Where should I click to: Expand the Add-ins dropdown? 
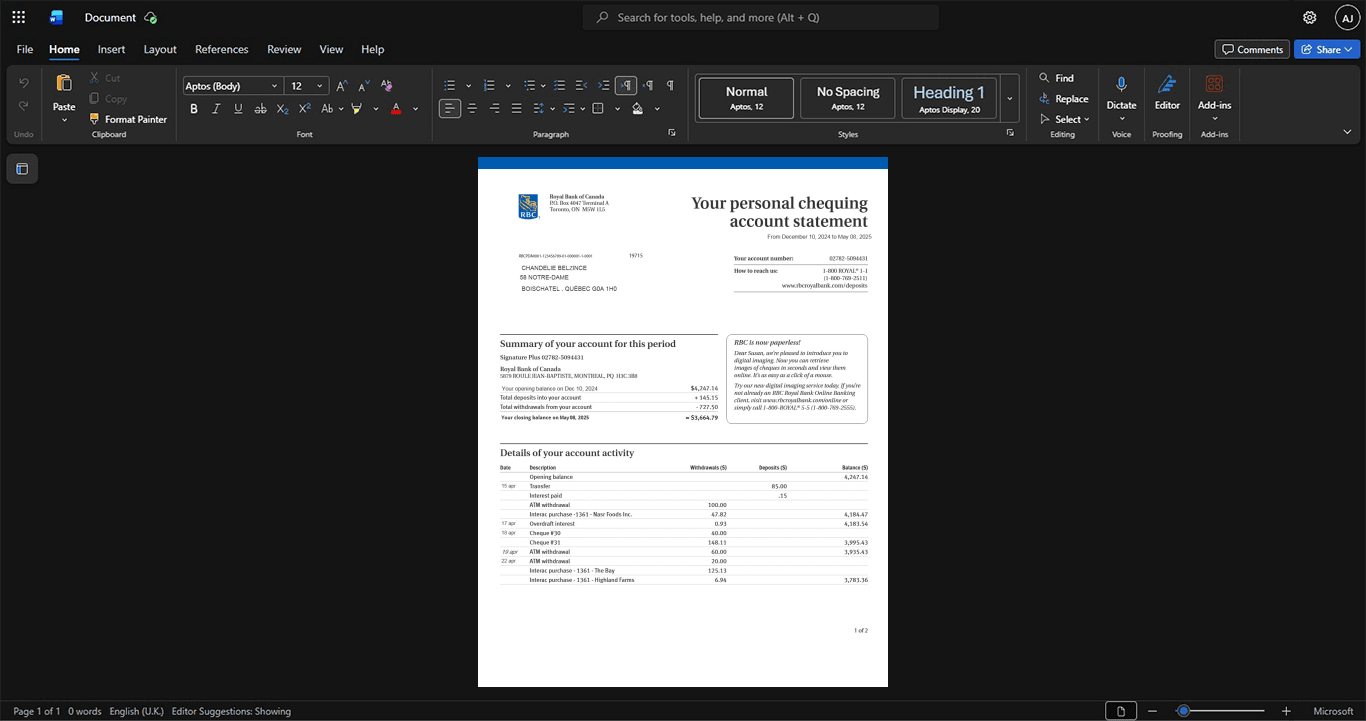[x=1214, y=119]
